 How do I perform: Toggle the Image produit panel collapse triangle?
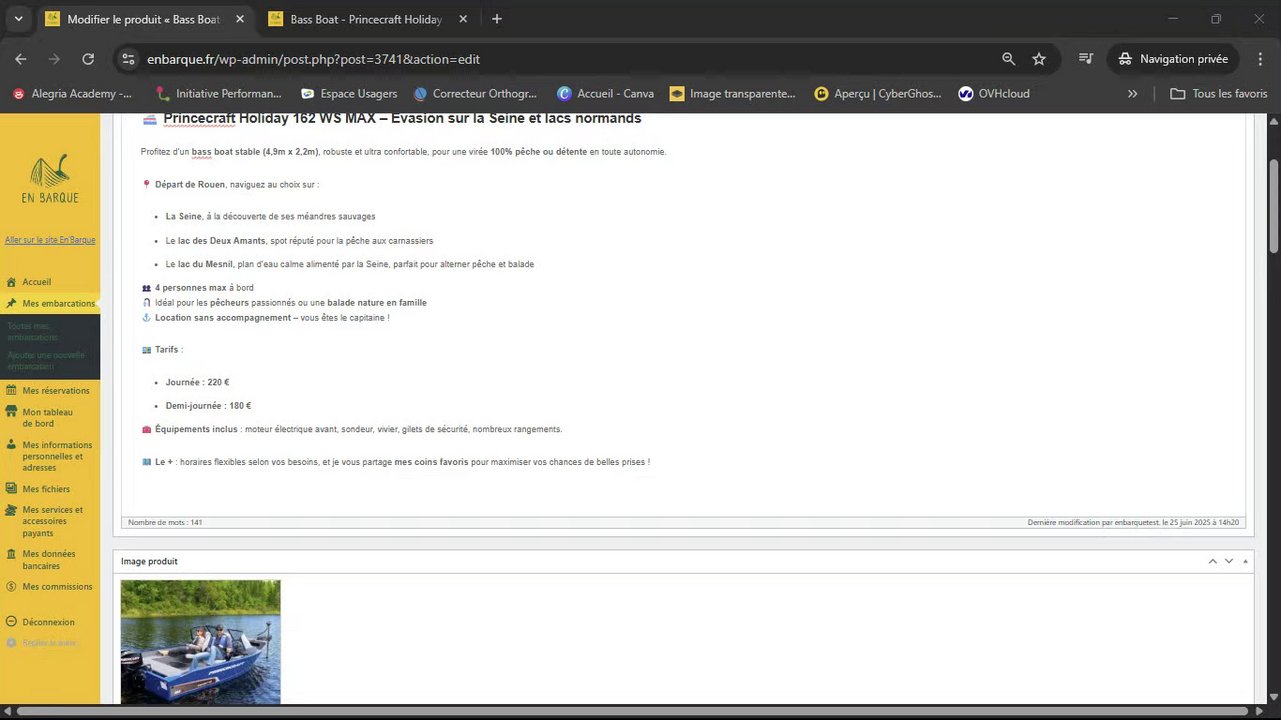(1245, 561)
